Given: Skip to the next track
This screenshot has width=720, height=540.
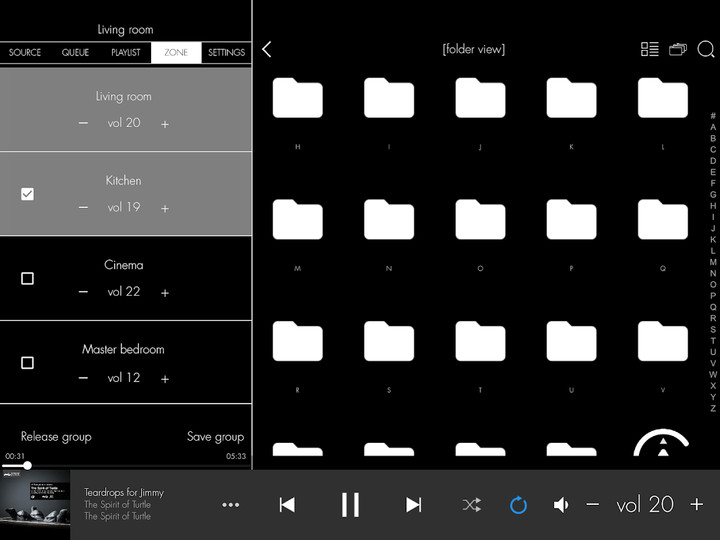Looking at the screenshot, I should (413, 505).
